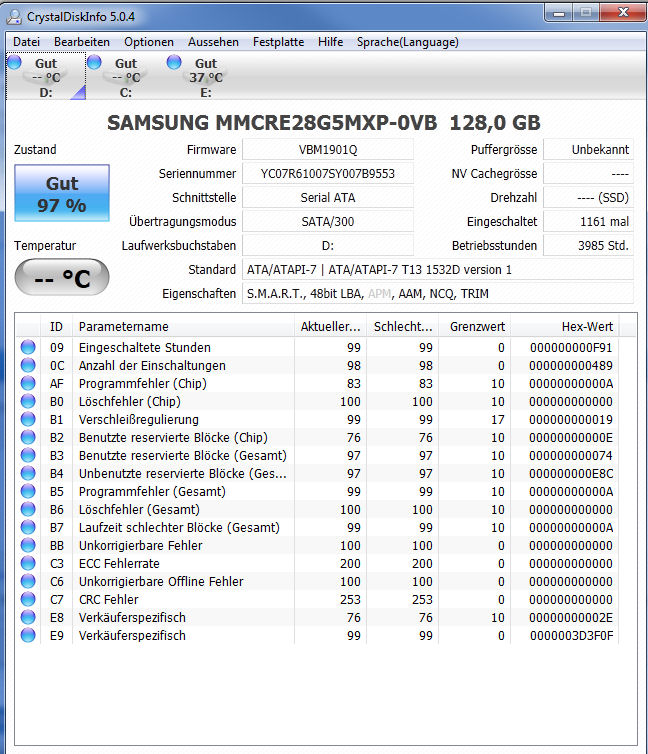Click the Hex-Wert column header

click(x=565, y=327)
